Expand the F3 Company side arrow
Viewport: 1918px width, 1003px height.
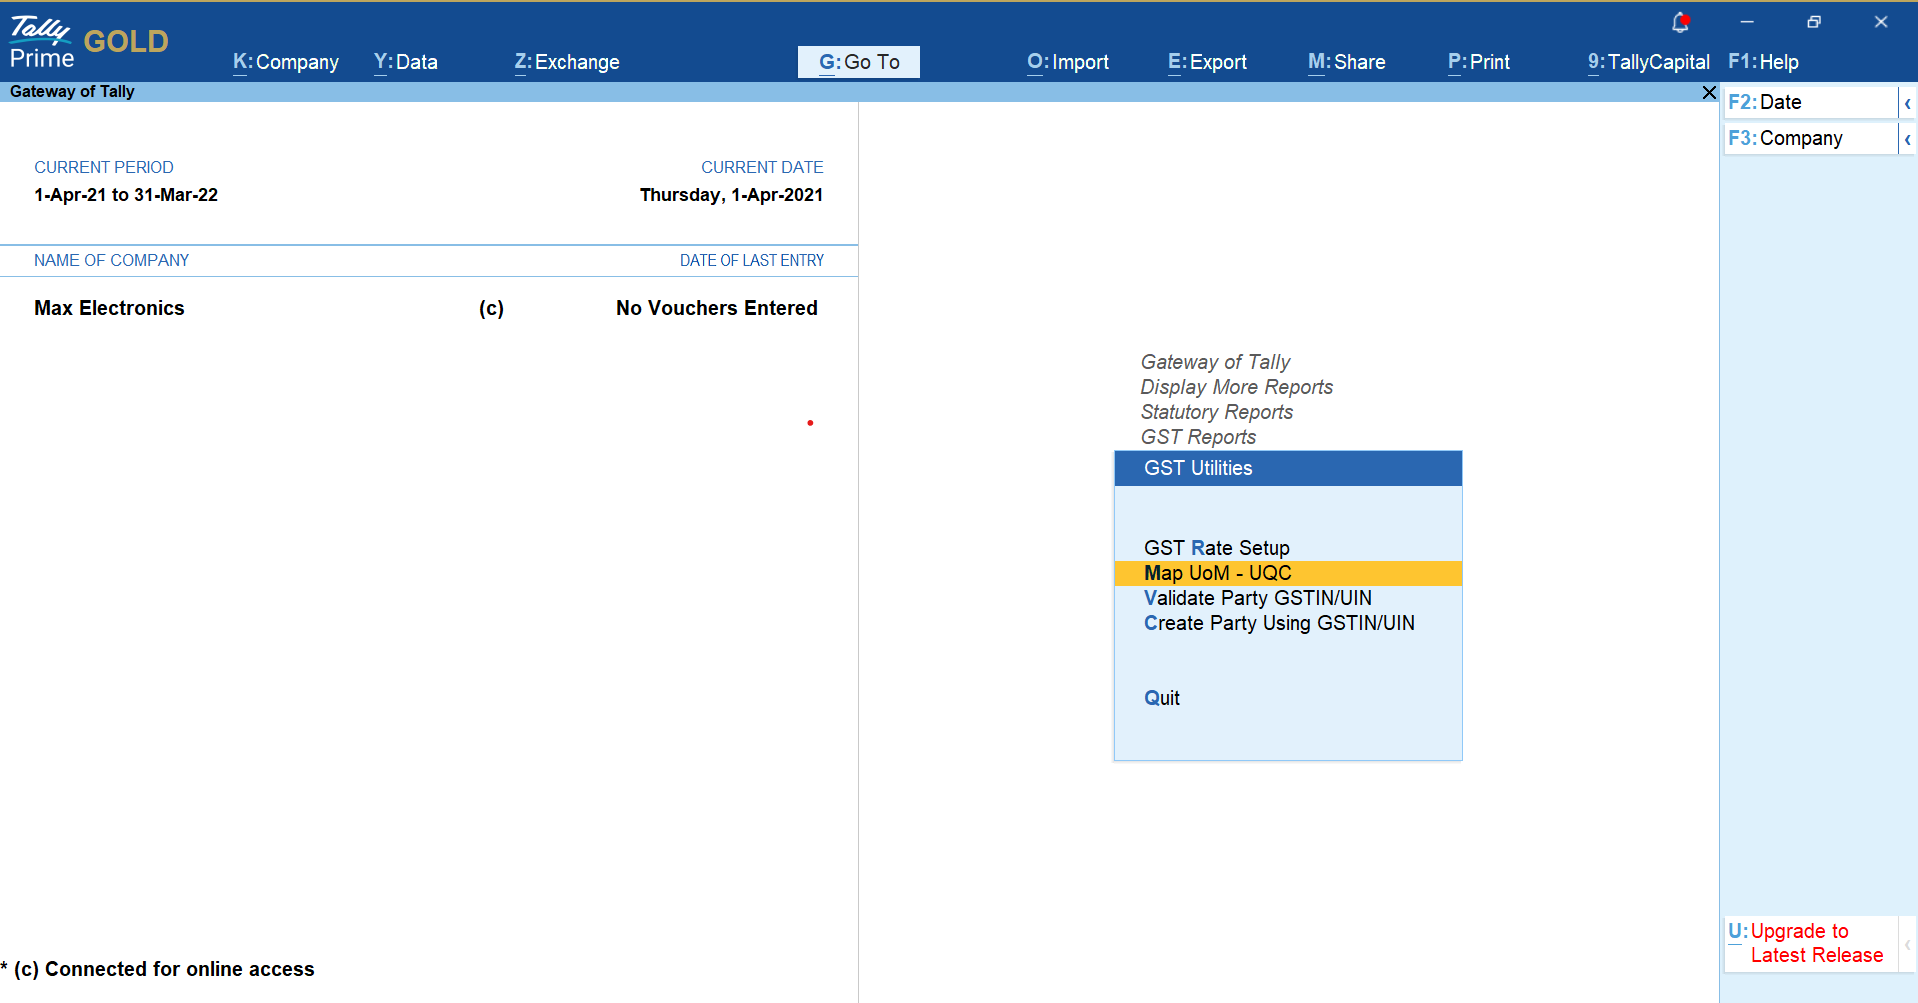coord(1907,139)
